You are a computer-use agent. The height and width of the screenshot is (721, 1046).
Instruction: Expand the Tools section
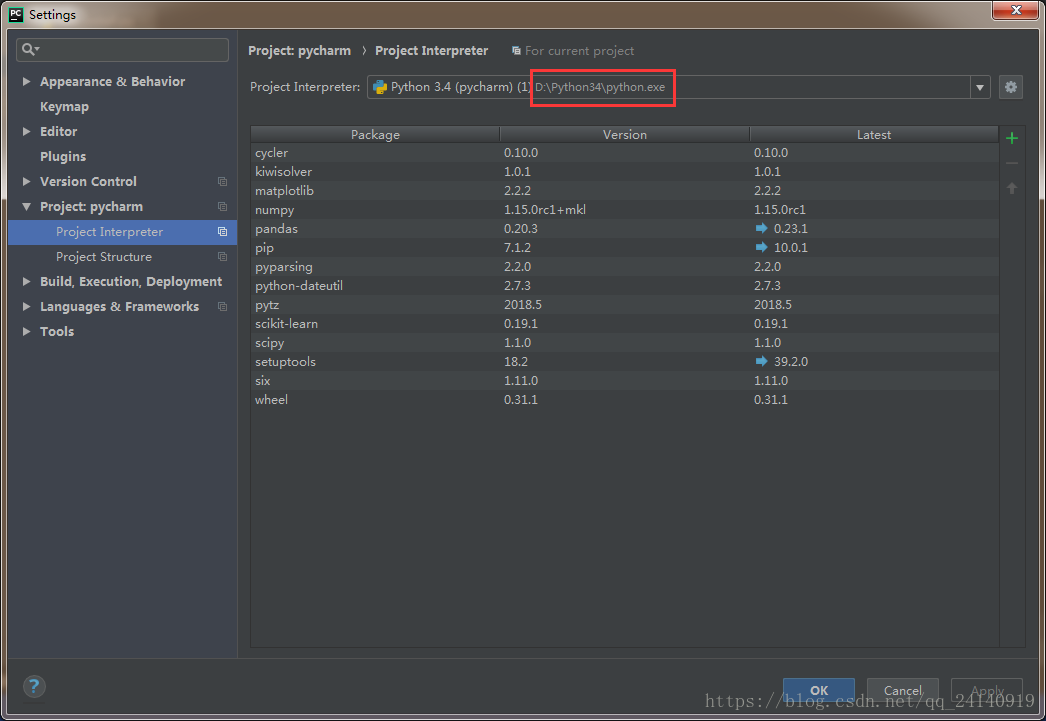[26, 331]
